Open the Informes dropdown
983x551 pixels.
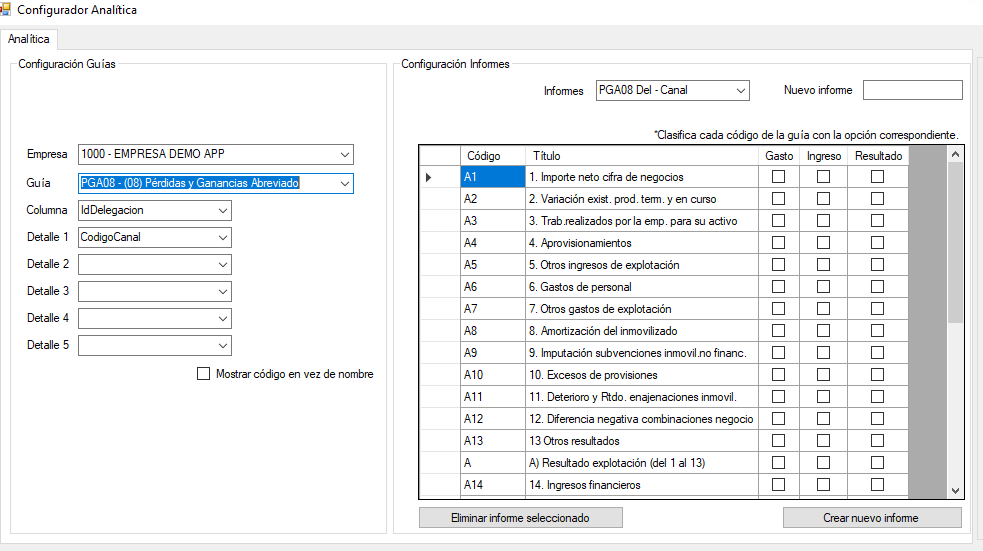673,90
